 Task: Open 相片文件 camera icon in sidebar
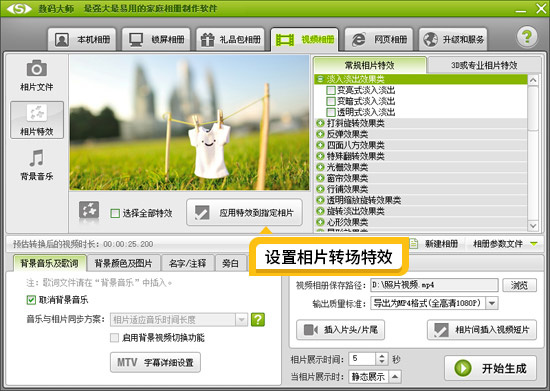(36, 68)
